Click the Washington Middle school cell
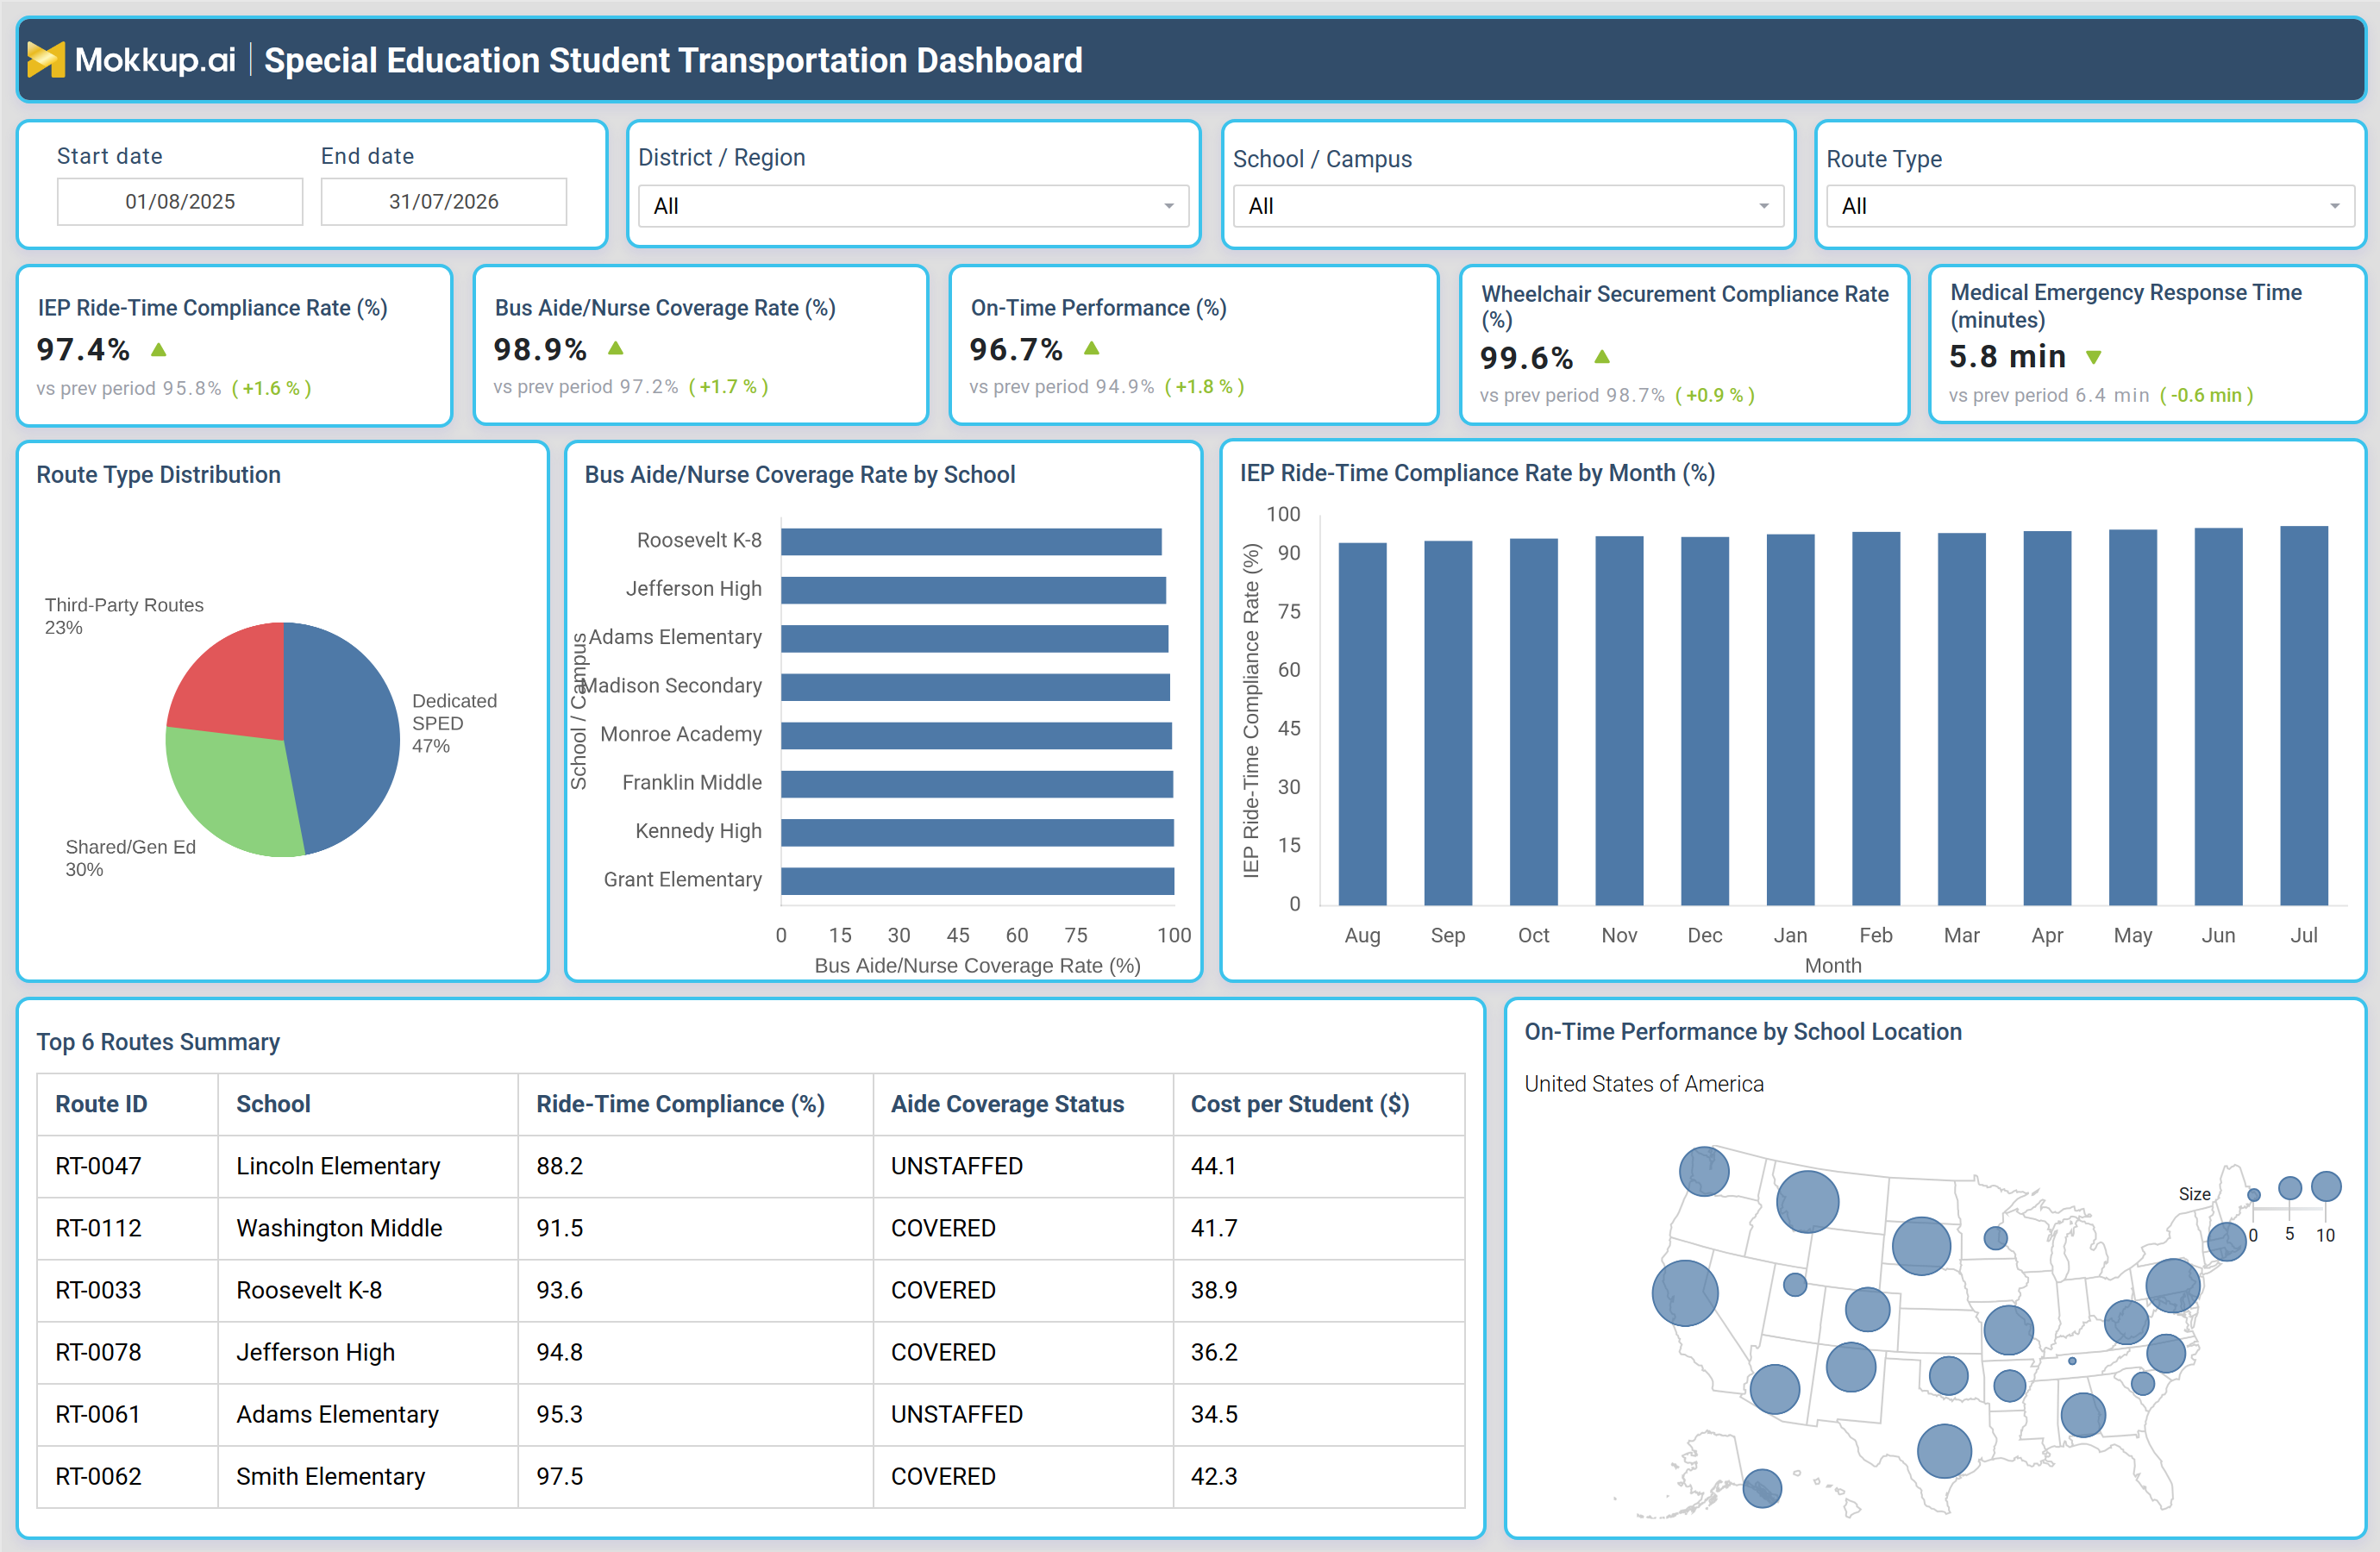 [x=368, y=1228]
